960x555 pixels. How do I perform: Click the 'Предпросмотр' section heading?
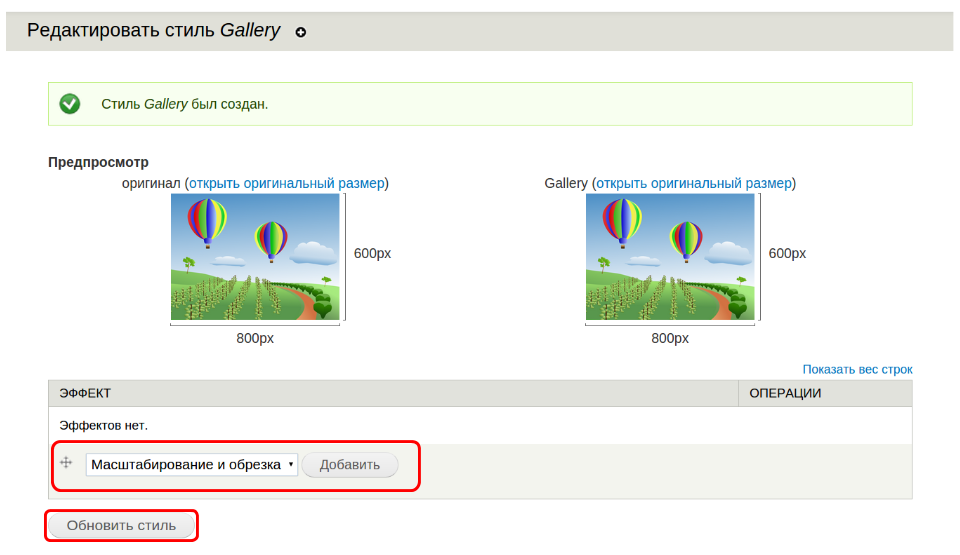[x=98, y=162]
